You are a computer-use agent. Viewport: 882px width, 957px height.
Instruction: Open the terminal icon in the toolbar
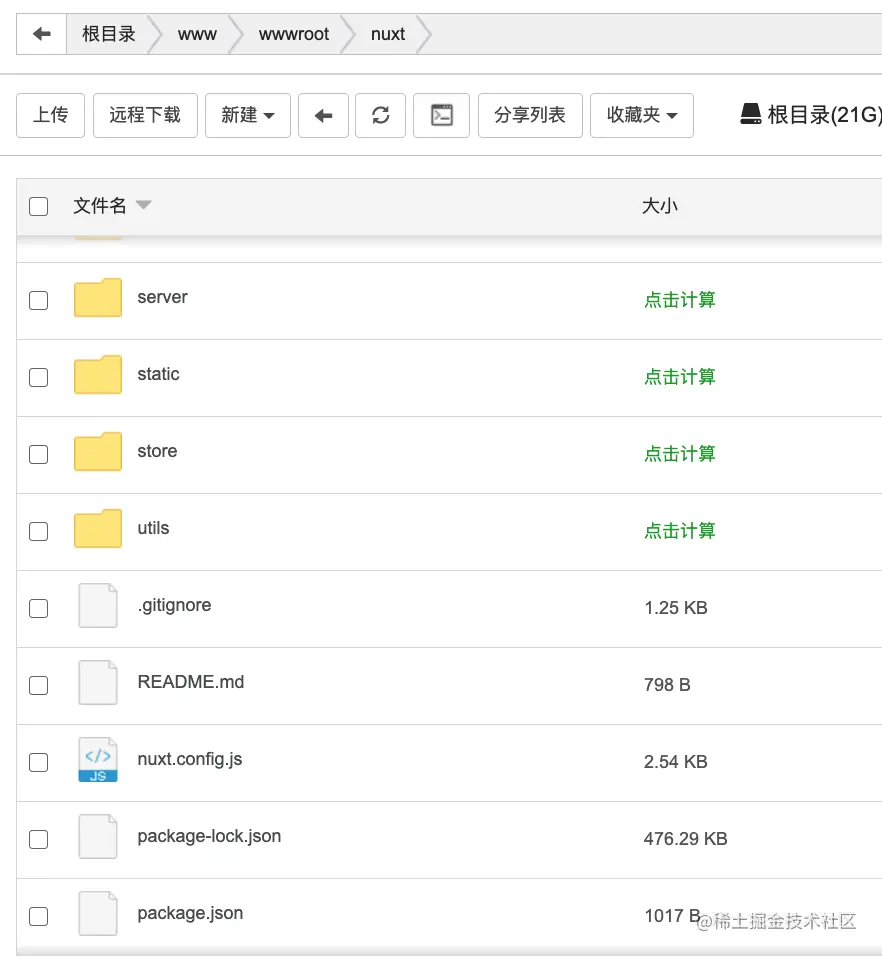441,115
